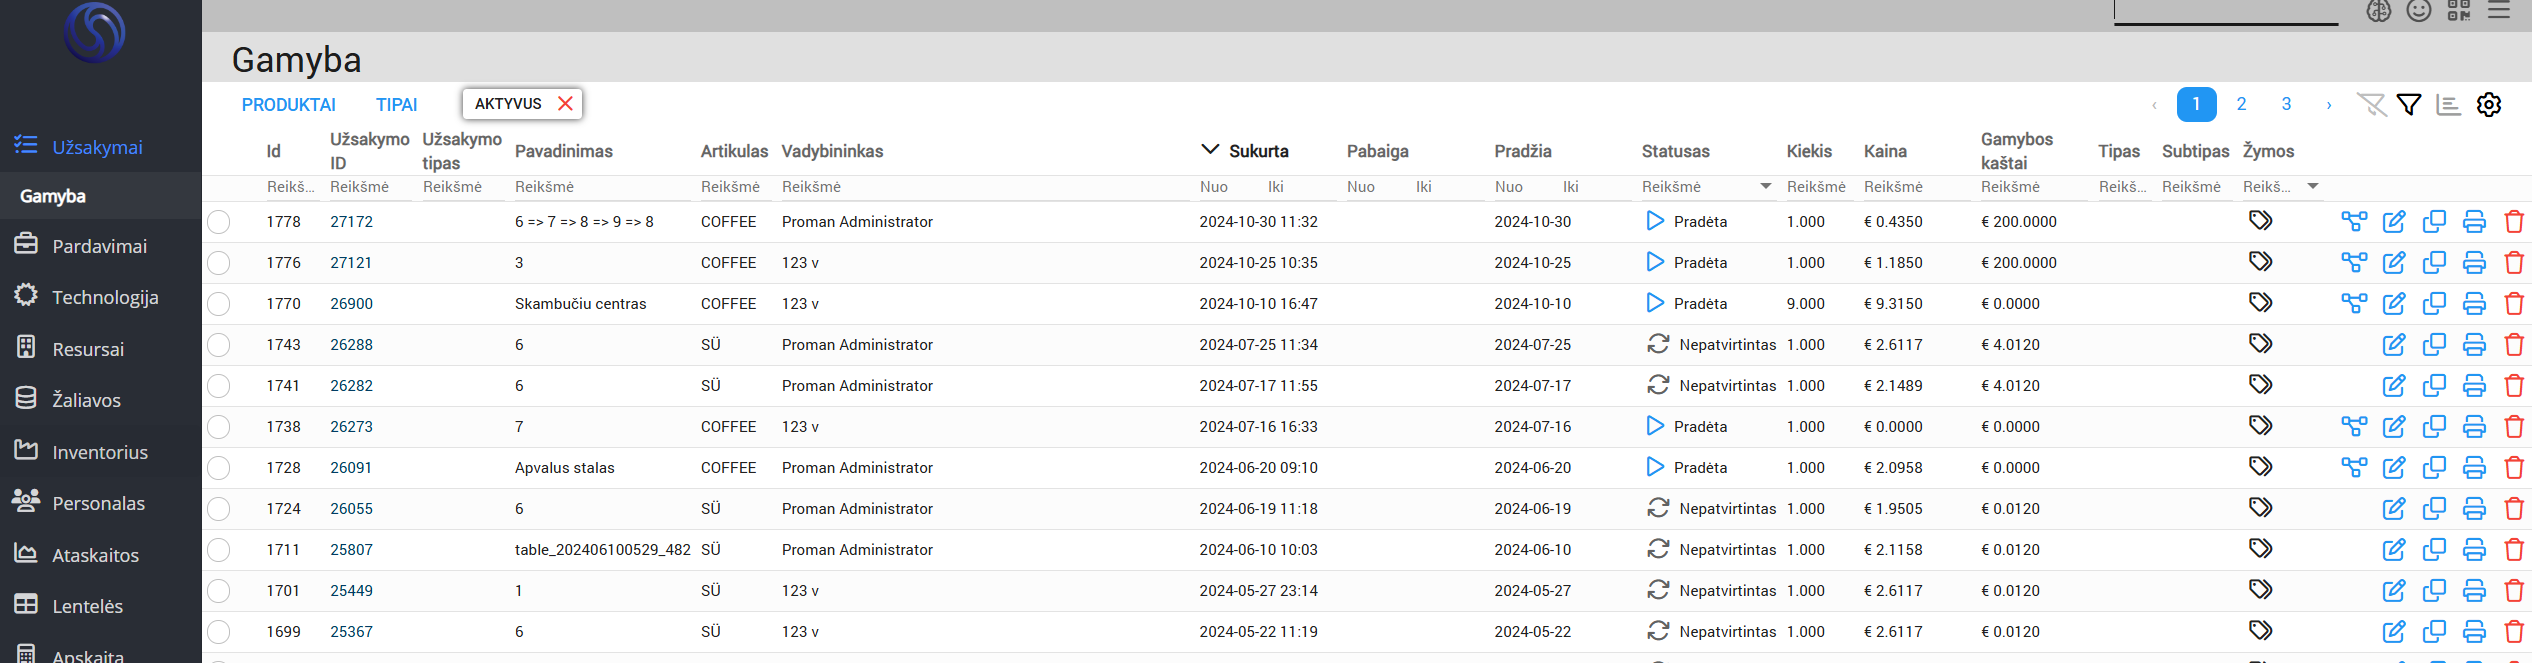Click the delete trash icon for order 1778
The image size is (2532, 663).
click(2513, 222)
